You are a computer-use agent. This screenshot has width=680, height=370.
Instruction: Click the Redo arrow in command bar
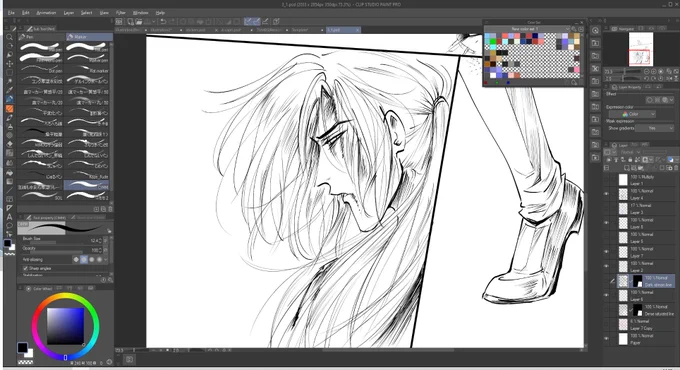tap(171, 21)
